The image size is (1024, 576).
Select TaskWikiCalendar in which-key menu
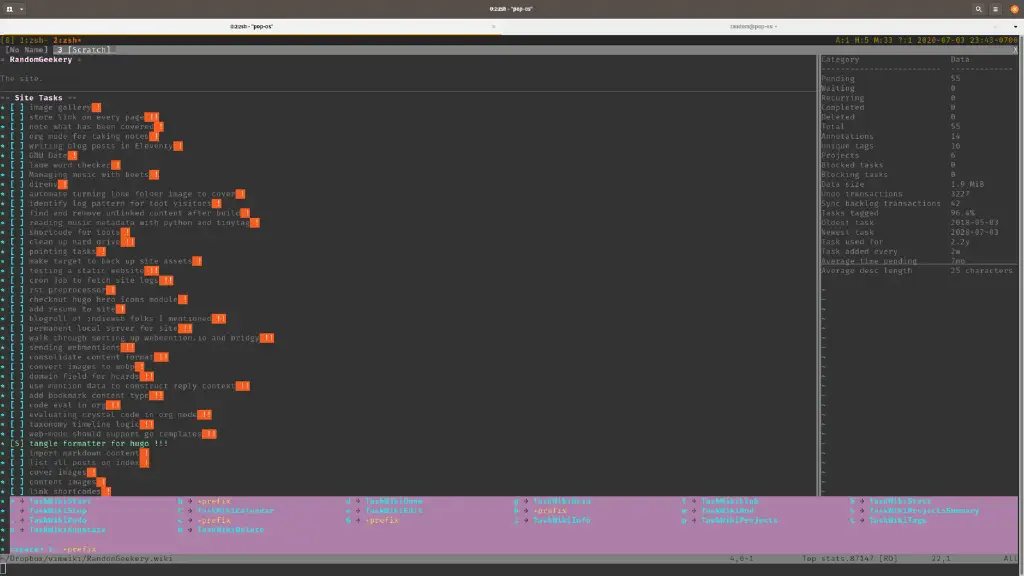tap(235, 511)
